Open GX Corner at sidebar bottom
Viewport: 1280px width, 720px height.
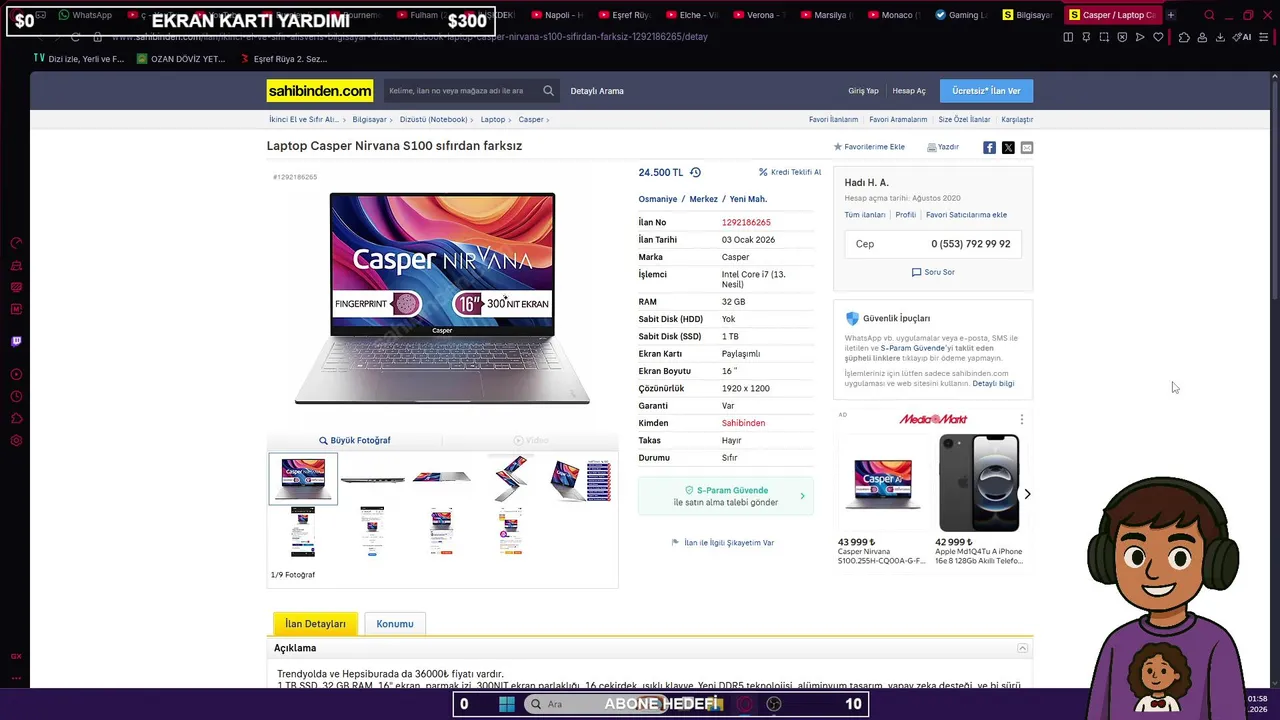click(x=16, y=656)
